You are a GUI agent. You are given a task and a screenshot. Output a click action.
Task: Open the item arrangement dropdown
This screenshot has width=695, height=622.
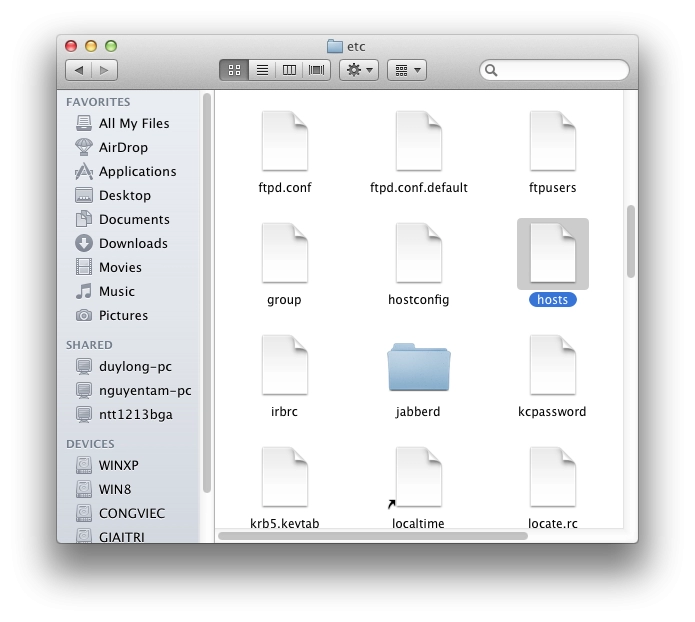tap(407, 70)
